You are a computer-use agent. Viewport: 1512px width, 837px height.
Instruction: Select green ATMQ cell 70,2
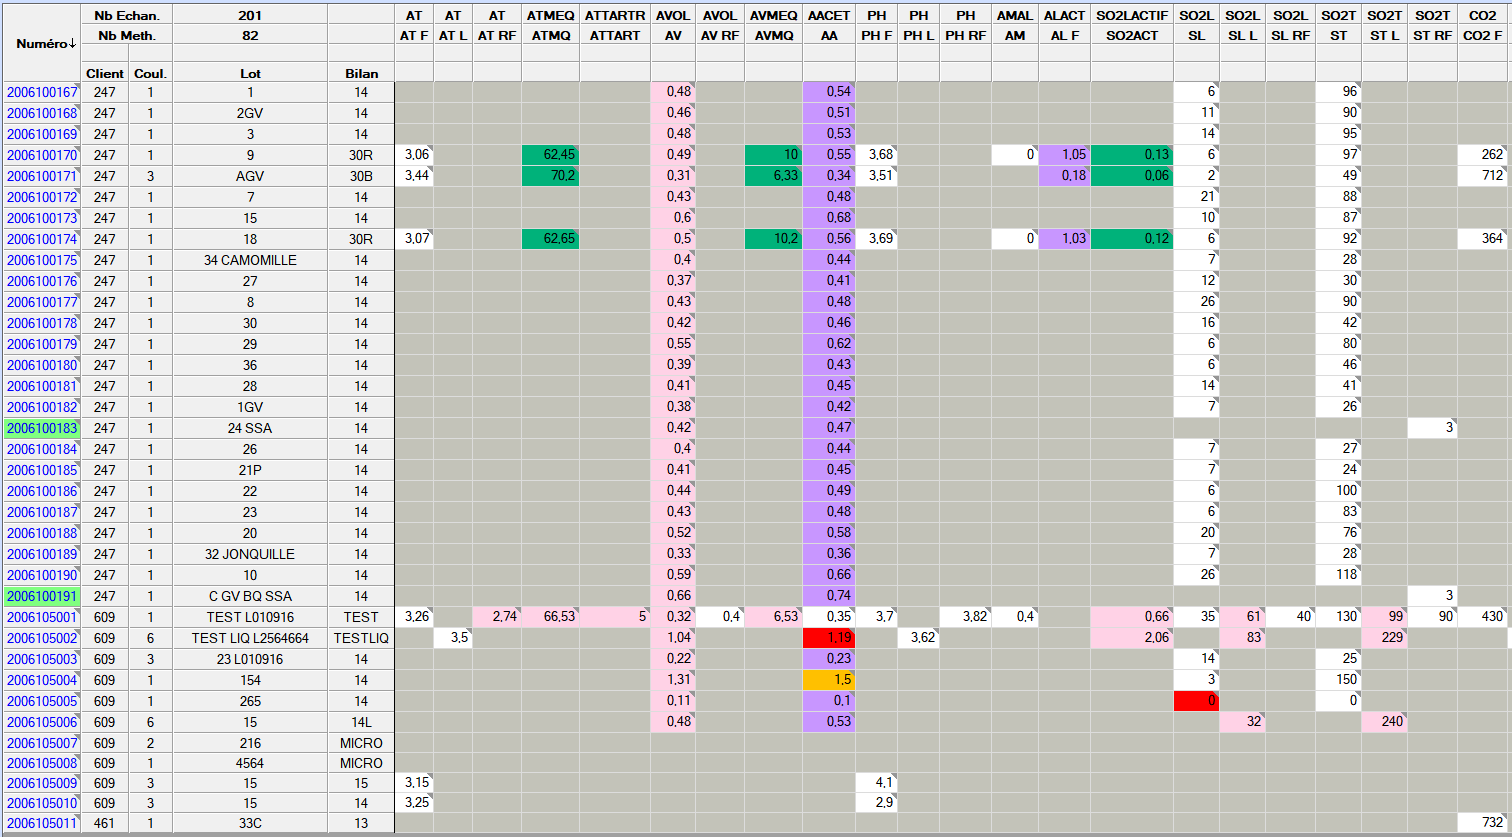pos(550,176)
